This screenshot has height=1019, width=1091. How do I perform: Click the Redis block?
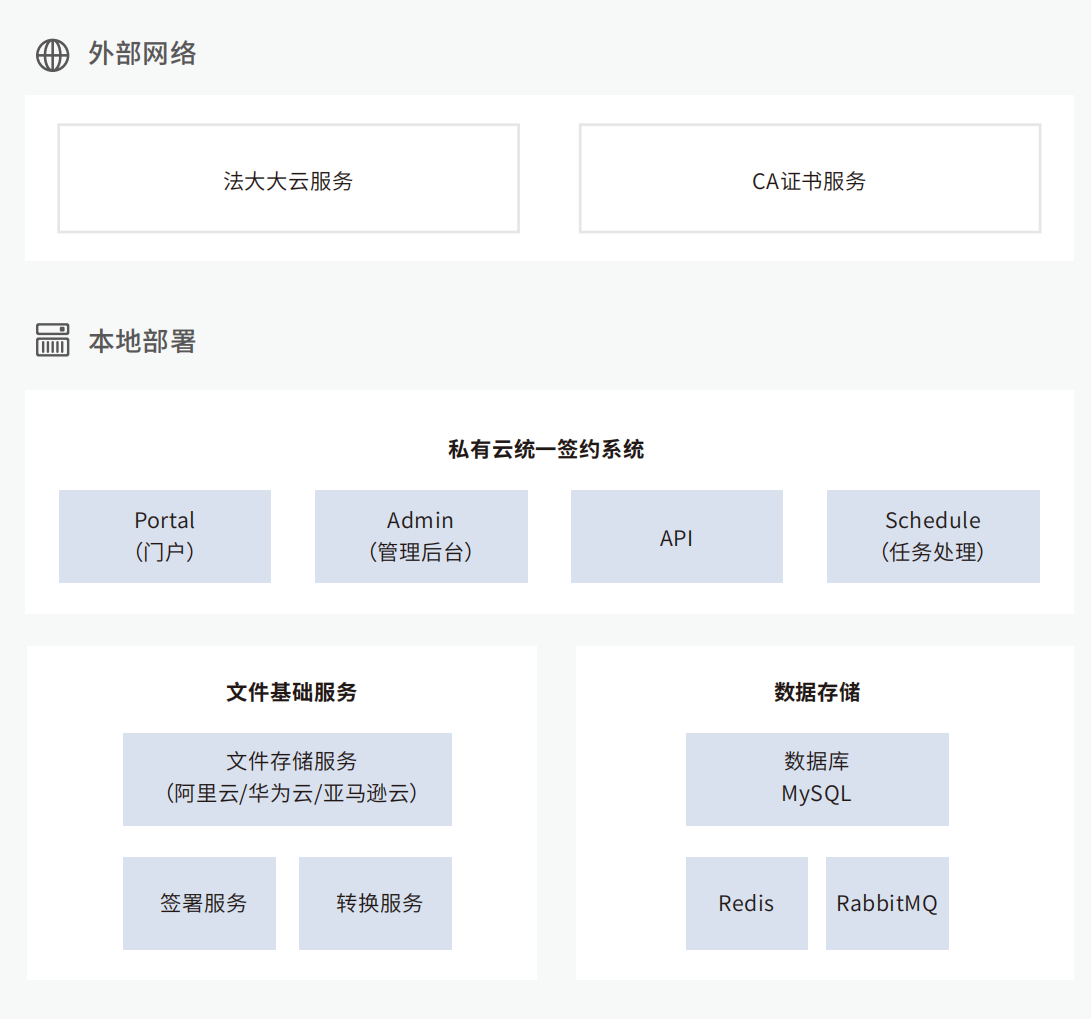[x=747, y=903]
